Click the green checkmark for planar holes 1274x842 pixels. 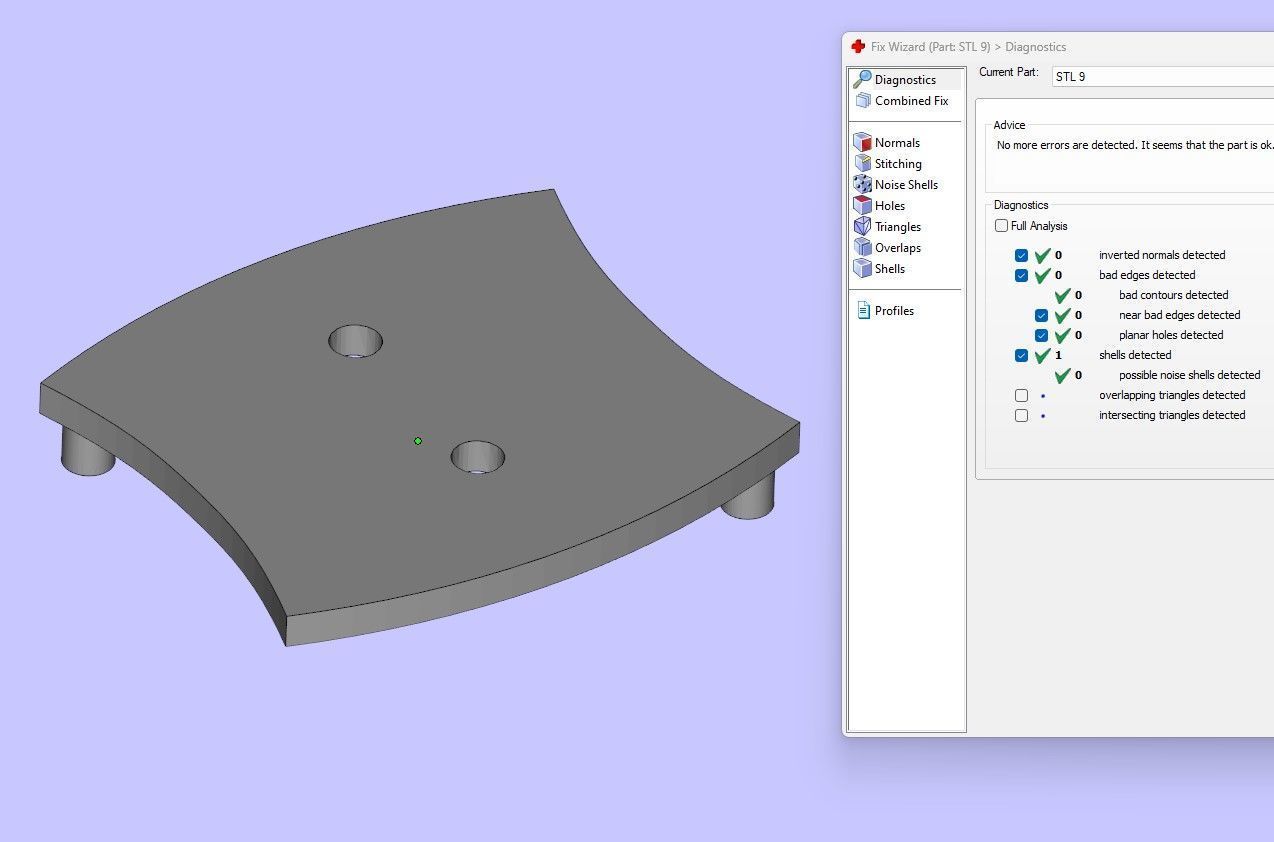coord(1063,334)
